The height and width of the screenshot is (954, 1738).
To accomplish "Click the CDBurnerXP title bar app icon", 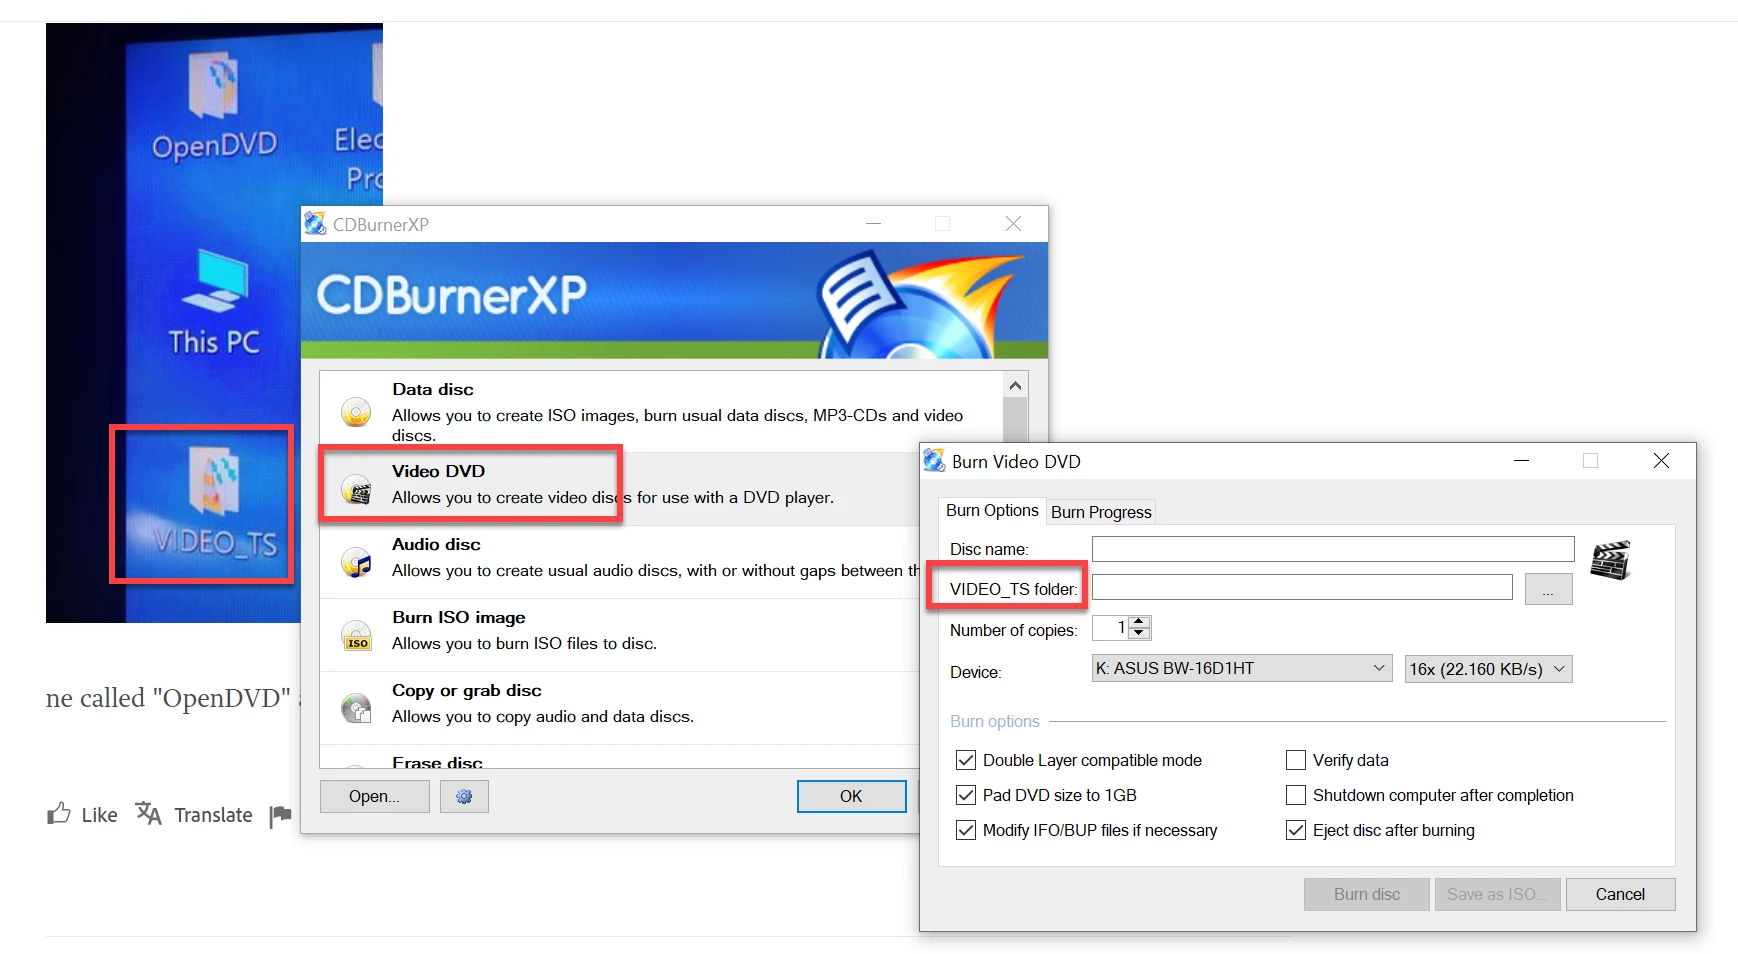I will [316, 224].
